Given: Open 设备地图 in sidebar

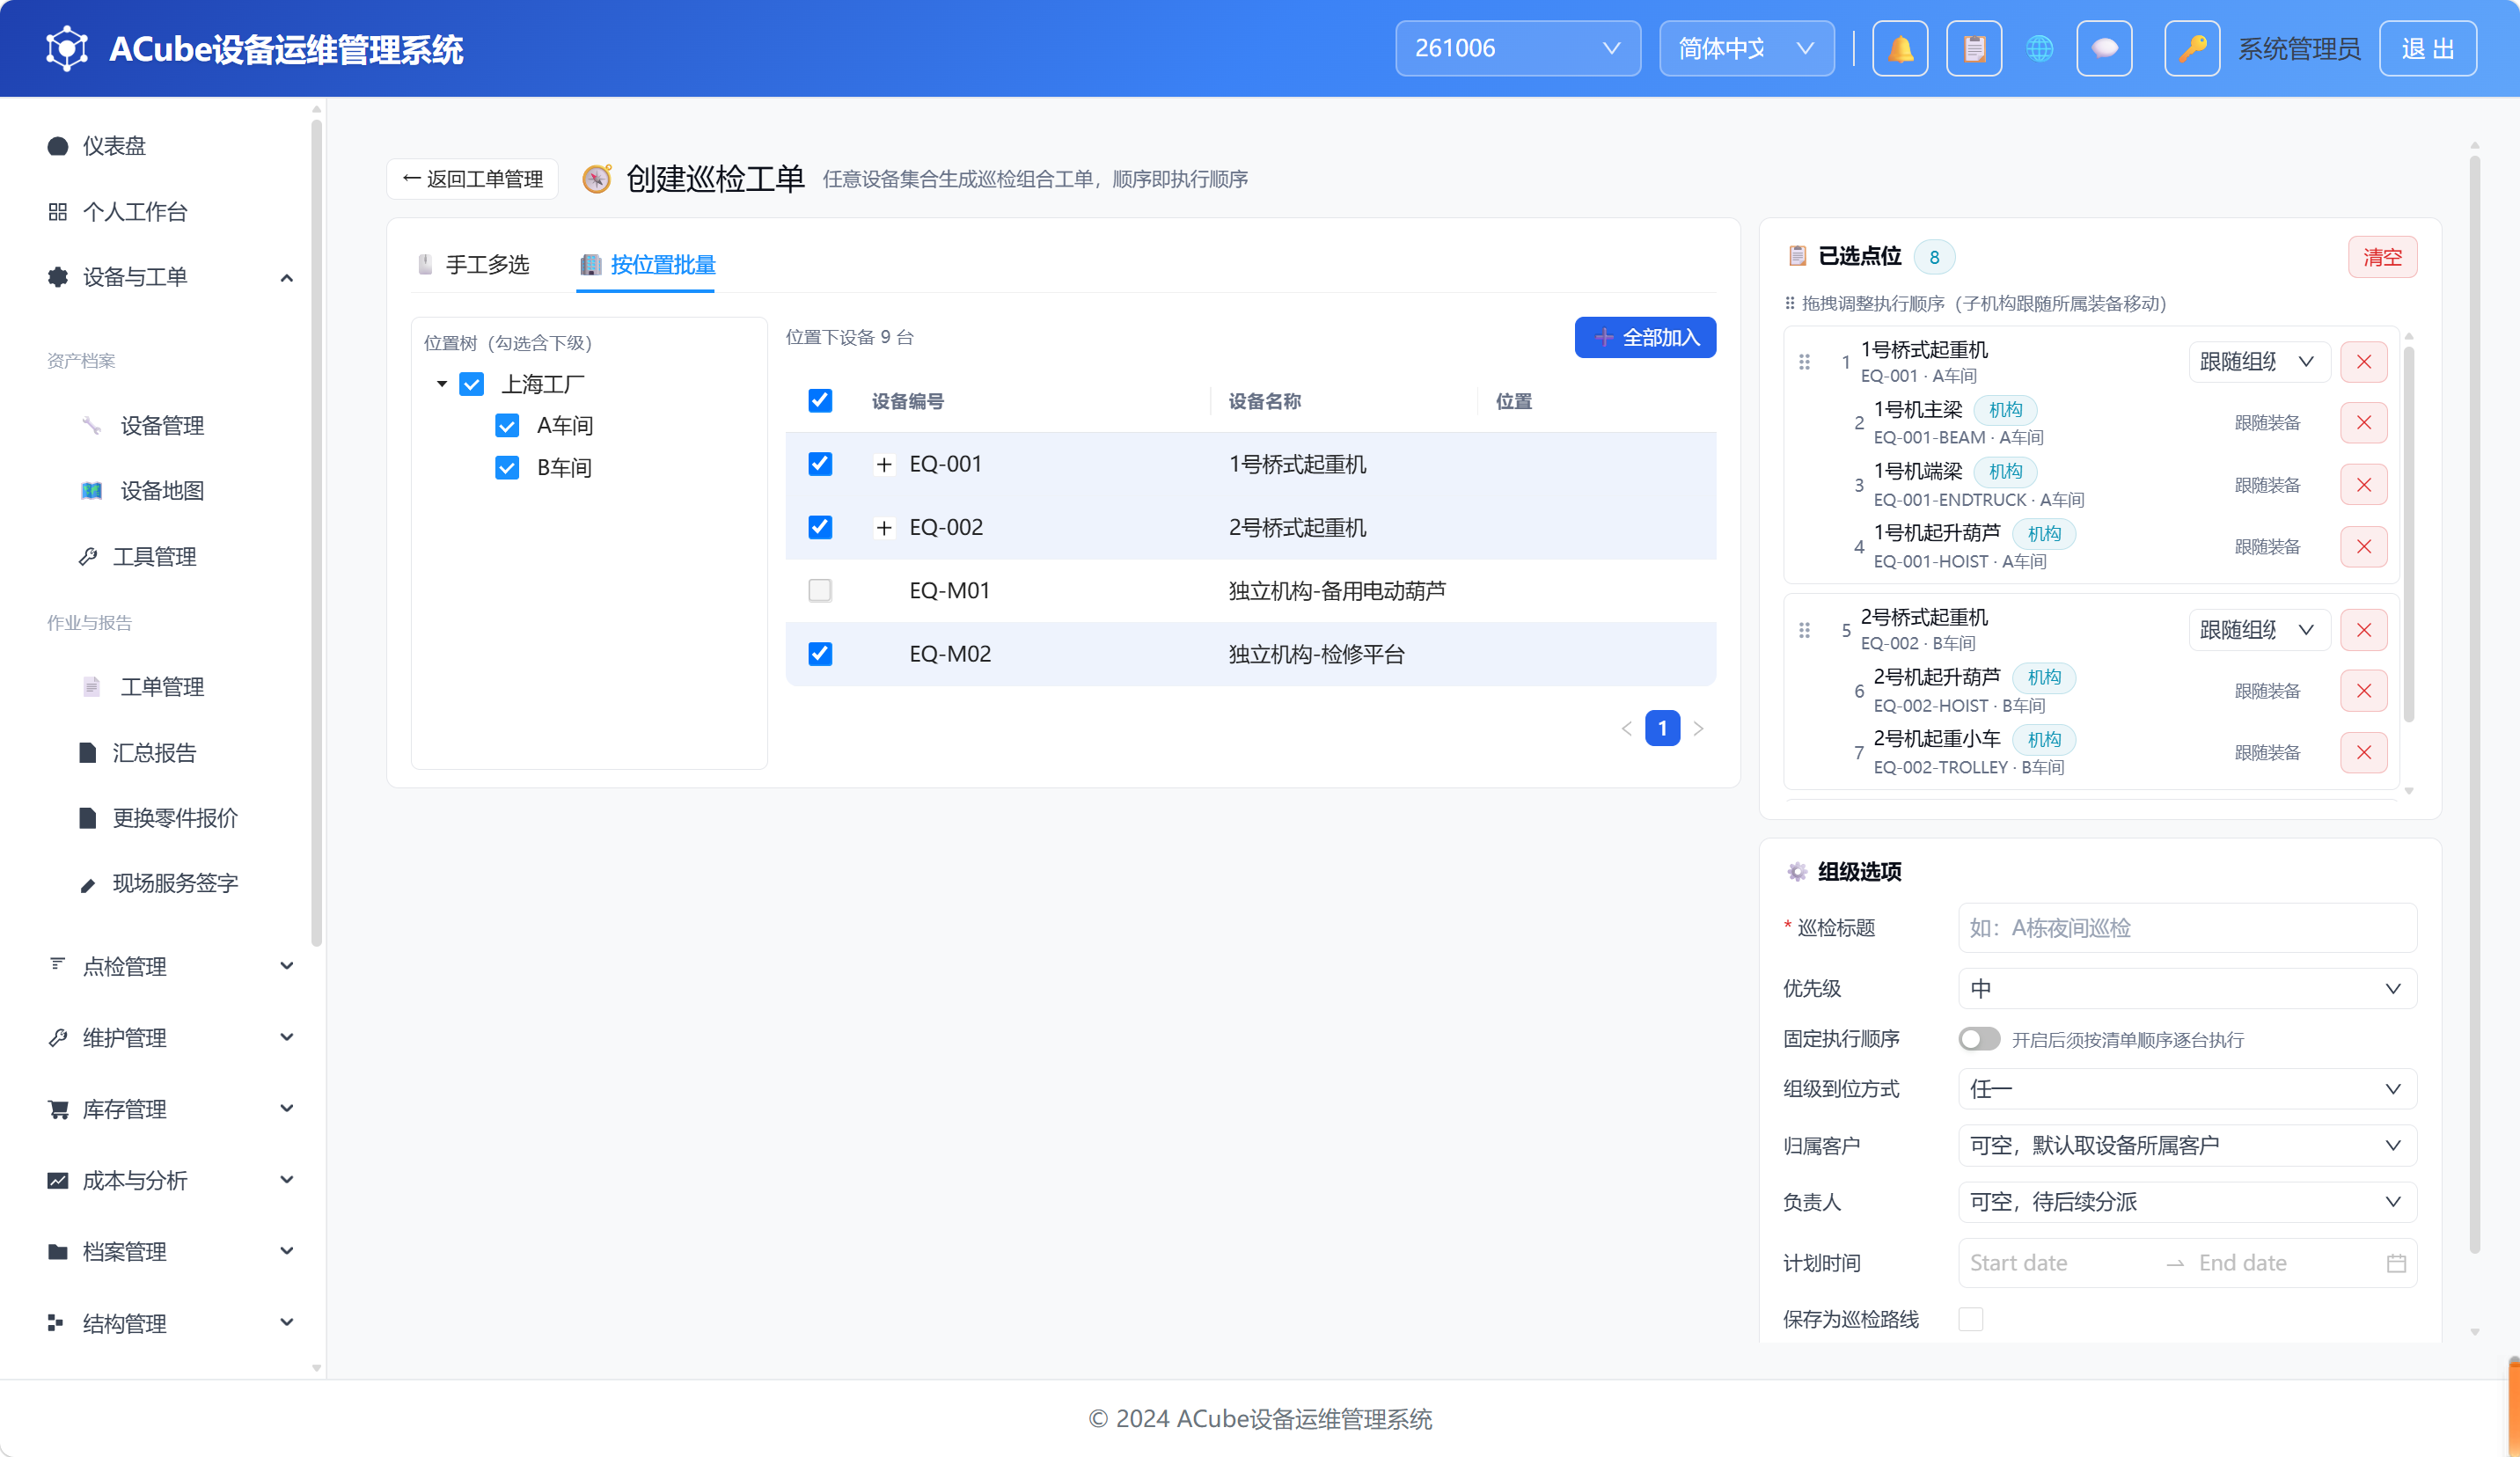Looking at the screenshot, I should pos(162,491).
